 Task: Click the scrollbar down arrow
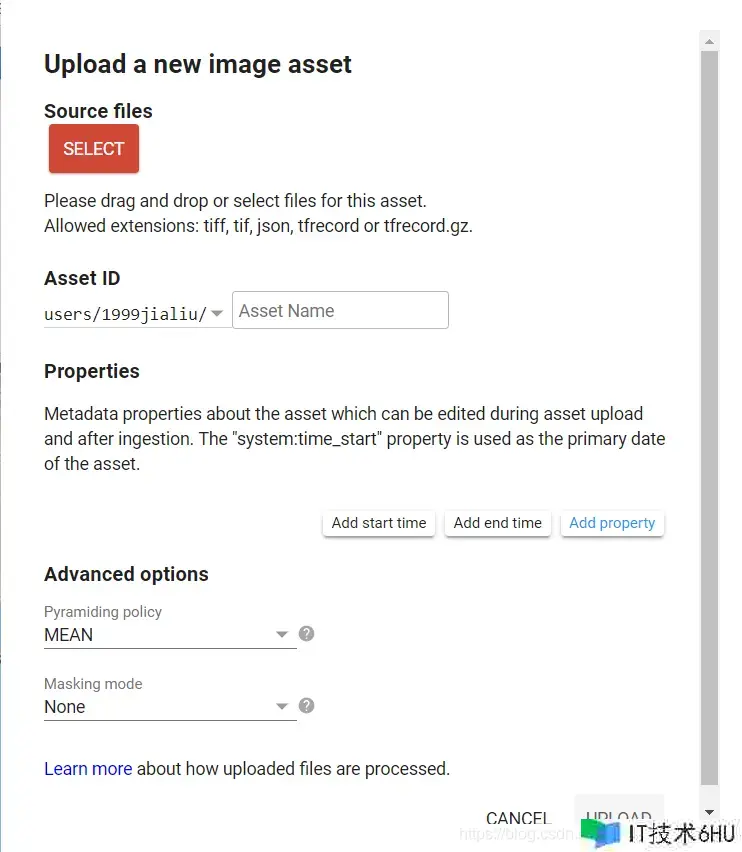pos(709,812)
